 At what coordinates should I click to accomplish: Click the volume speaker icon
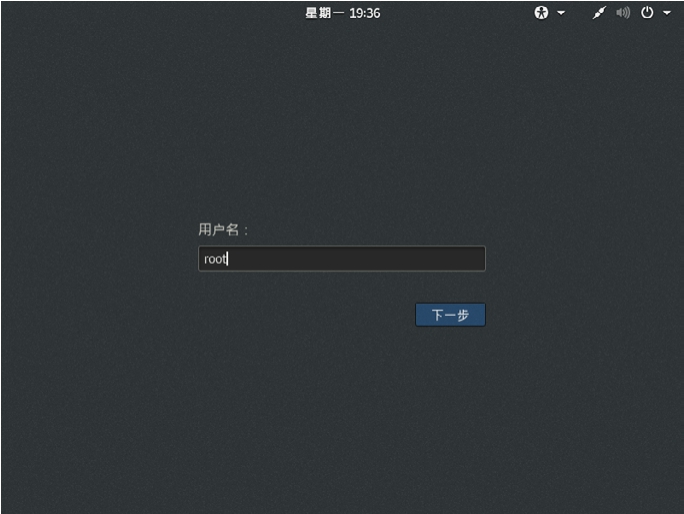point(623,13)
